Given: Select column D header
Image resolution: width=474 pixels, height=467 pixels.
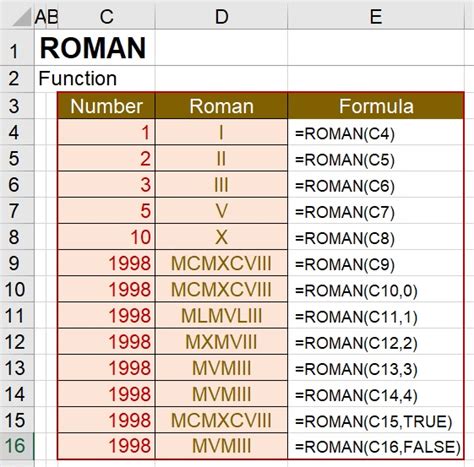Looking at the screenshot, I should pyautogui.click(x=221, y=16).
